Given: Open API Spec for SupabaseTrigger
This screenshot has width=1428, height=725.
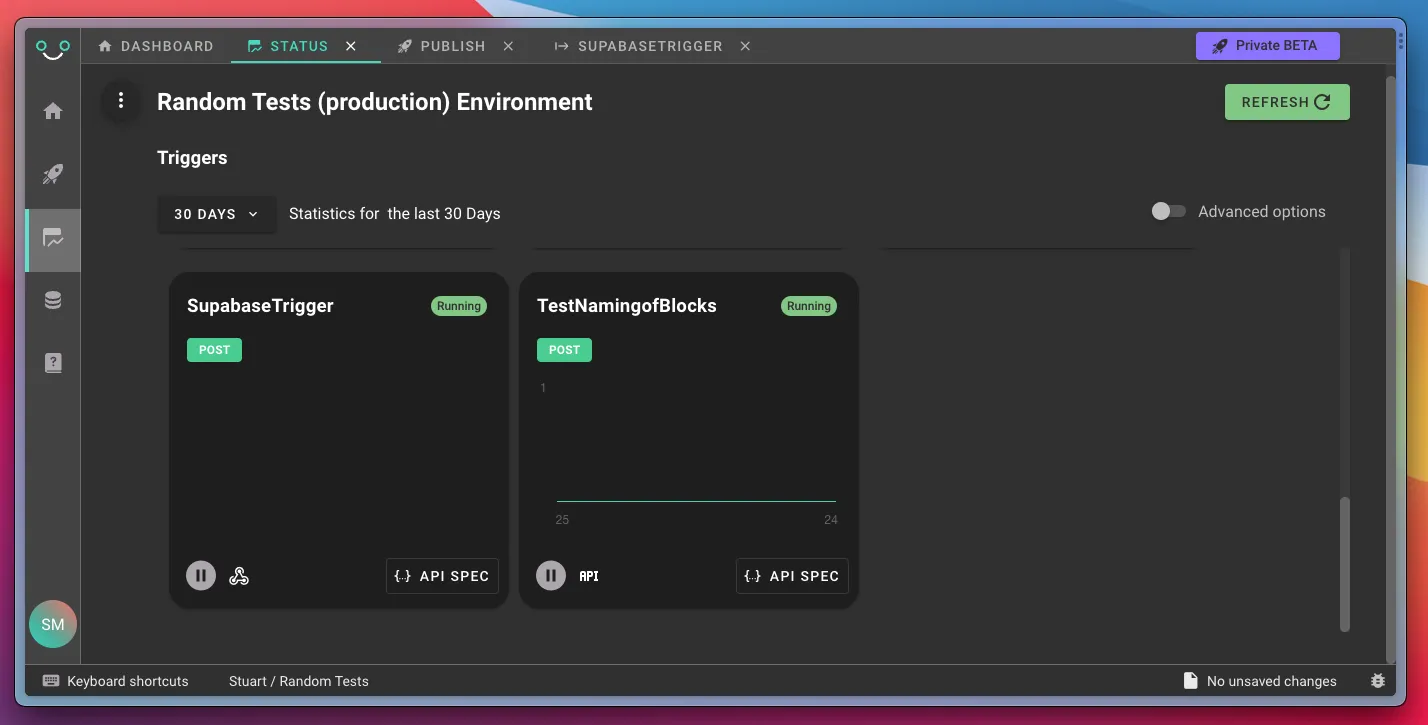Looking at the screenshot, I should point(442,576).
